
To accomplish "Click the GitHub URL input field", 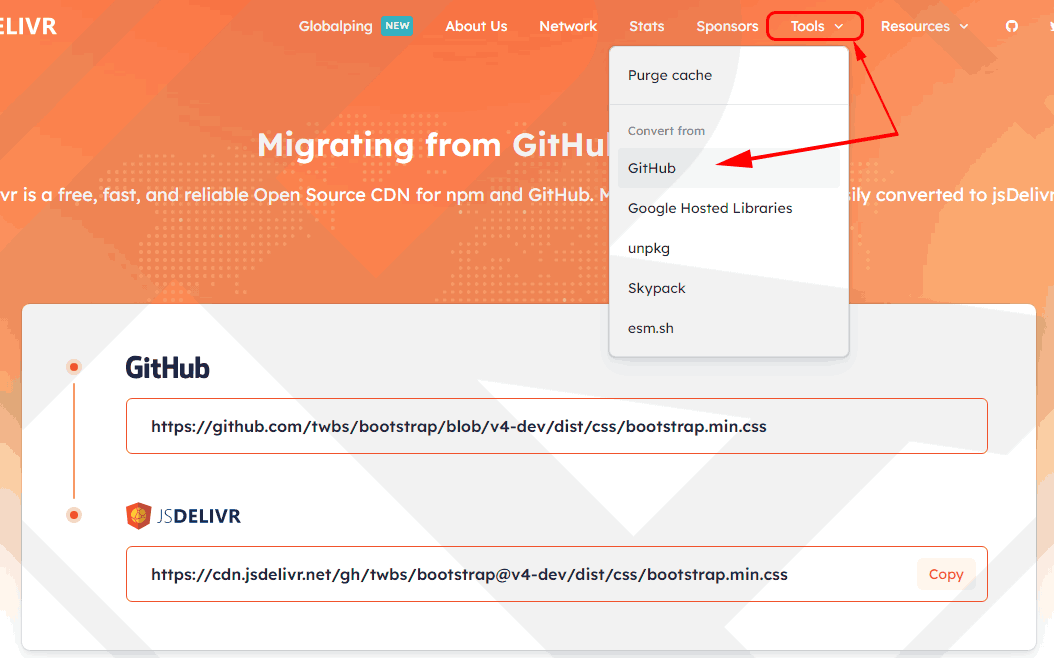I will click(x=557, y=426).
